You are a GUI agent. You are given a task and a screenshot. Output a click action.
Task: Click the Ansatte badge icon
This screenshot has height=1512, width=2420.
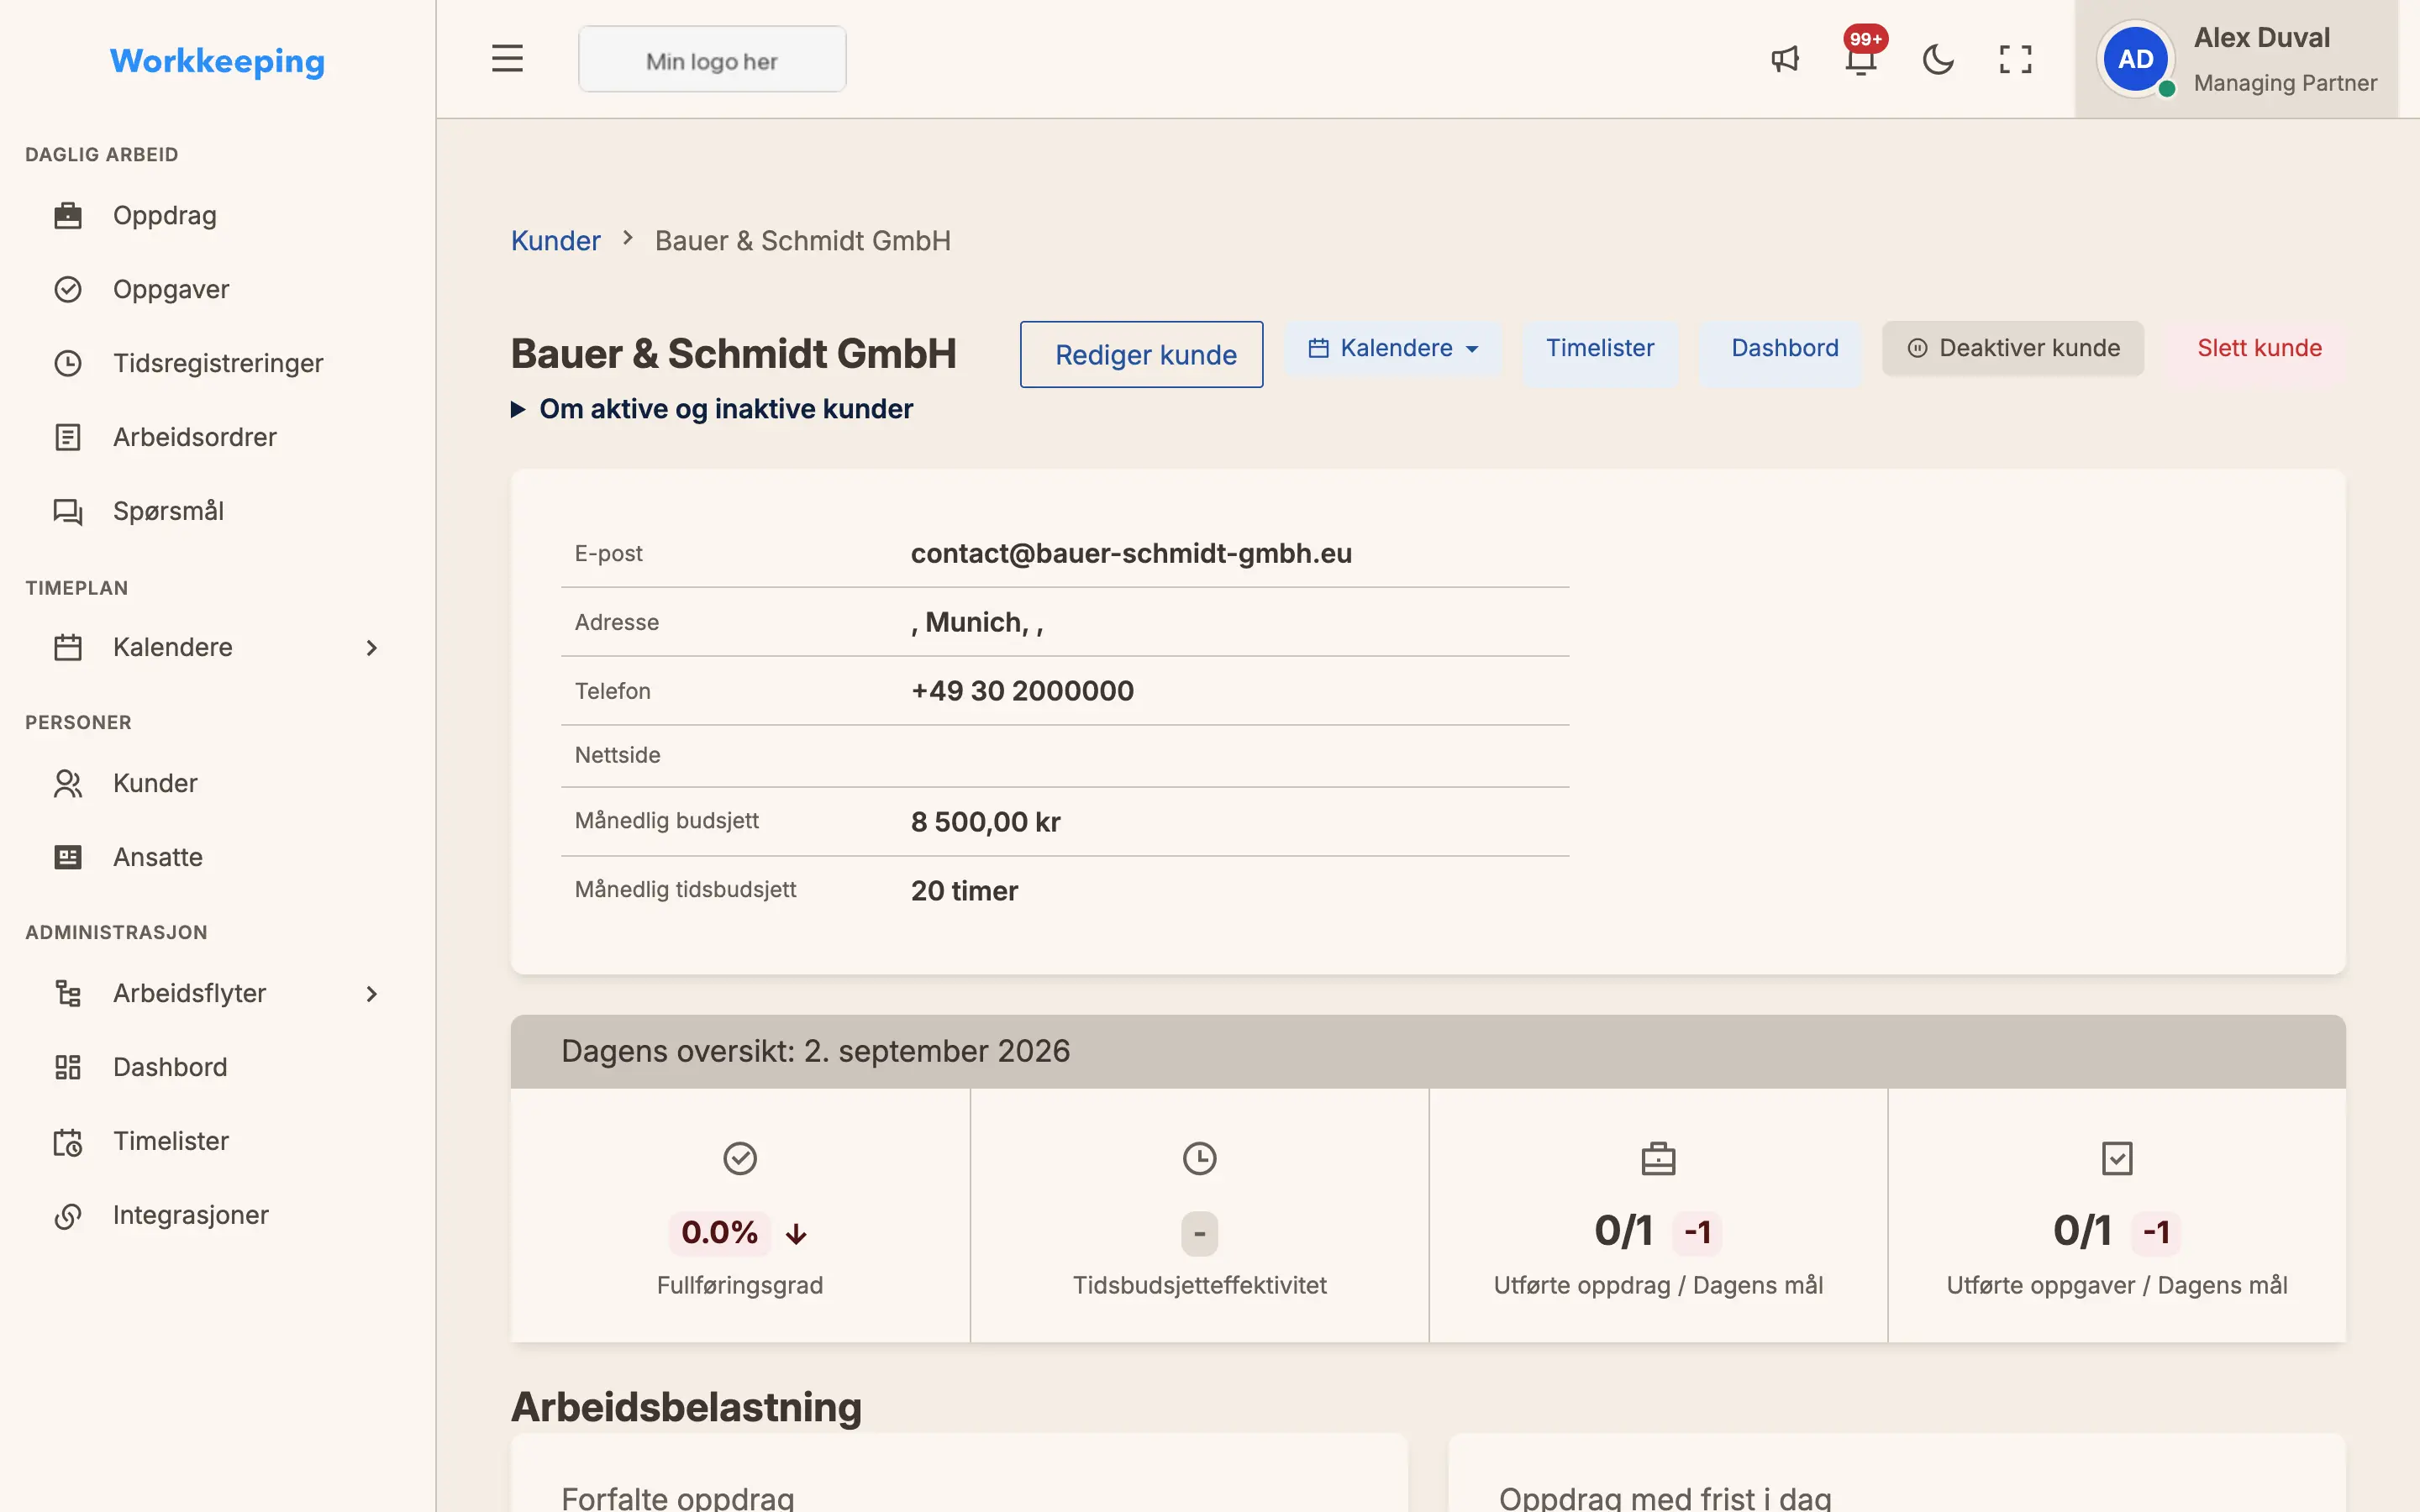tap(68, 857)
